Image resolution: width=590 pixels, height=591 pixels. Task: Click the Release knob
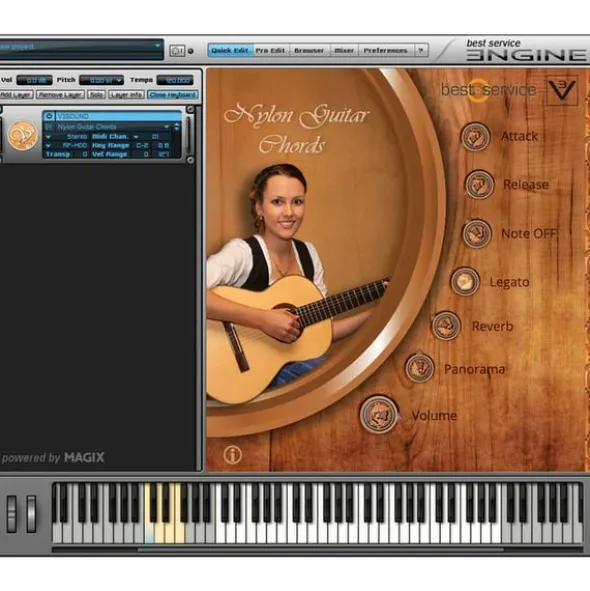click(x=479, y=184)
